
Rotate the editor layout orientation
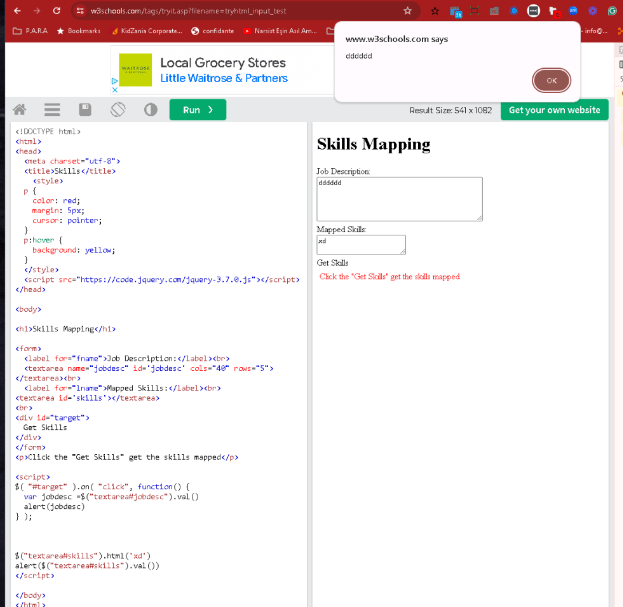coord(118,109)
